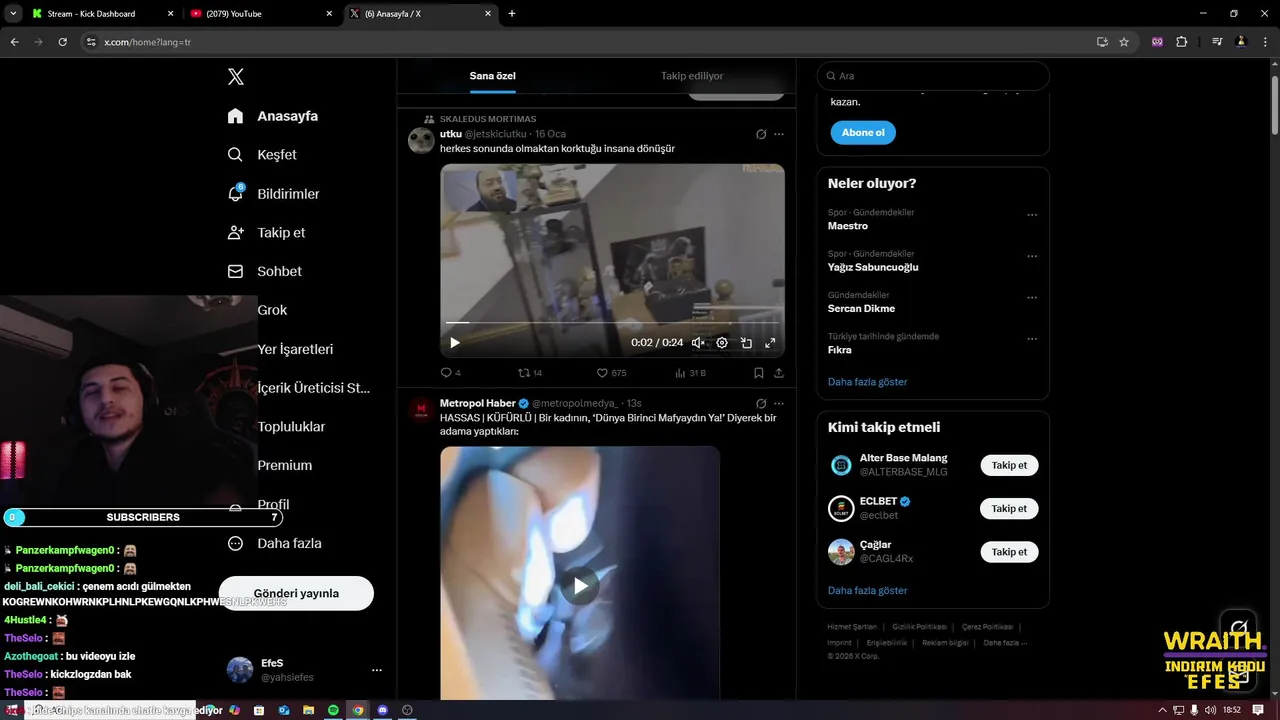View utku's post analytics
Screen dimensions: 1280x720
coord(690,373)
